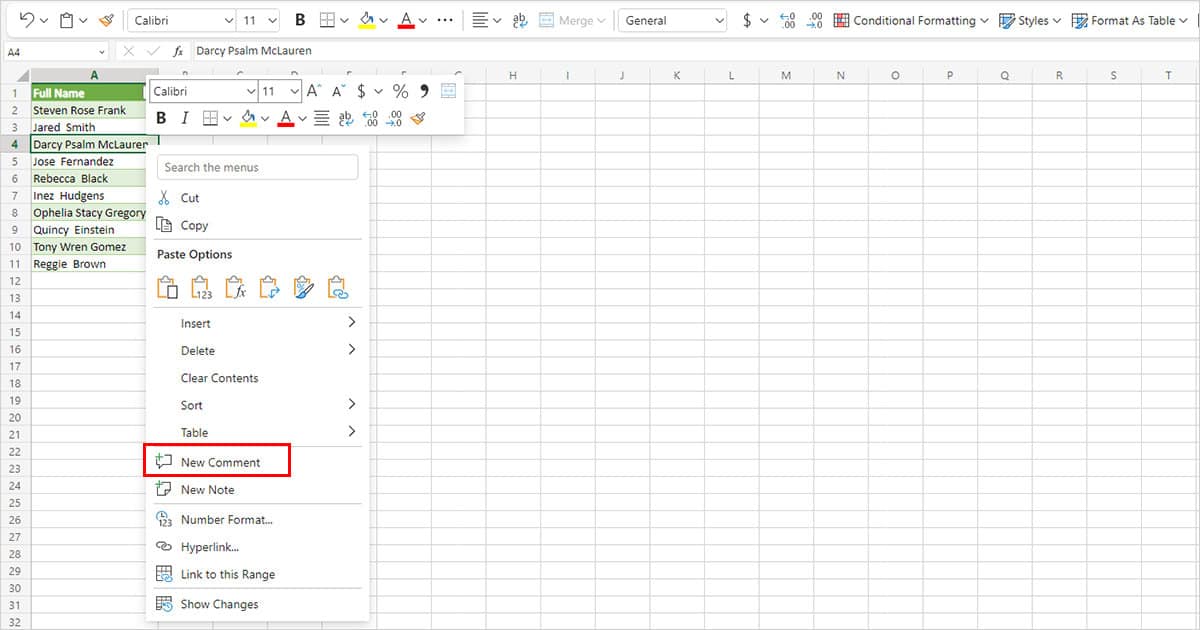Open the font size dropdown
This screenshot has height=630, width=1200.
tap(280, 91)
